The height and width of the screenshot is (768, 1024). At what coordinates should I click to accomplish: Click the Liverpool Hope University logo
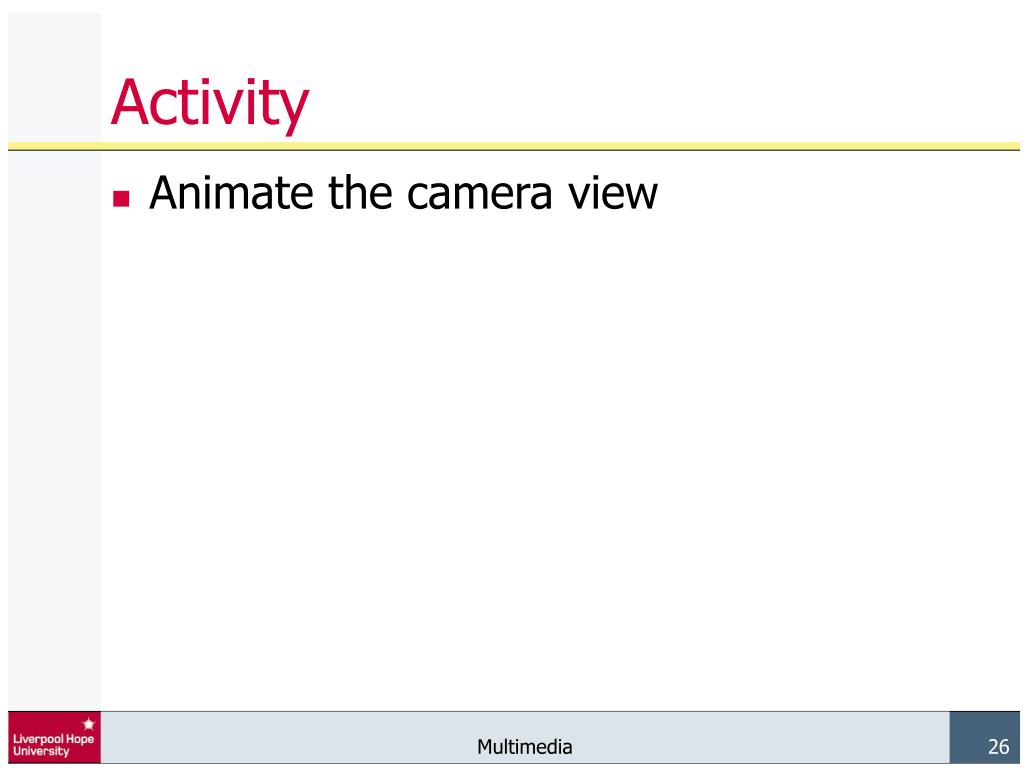coord(54,737)
